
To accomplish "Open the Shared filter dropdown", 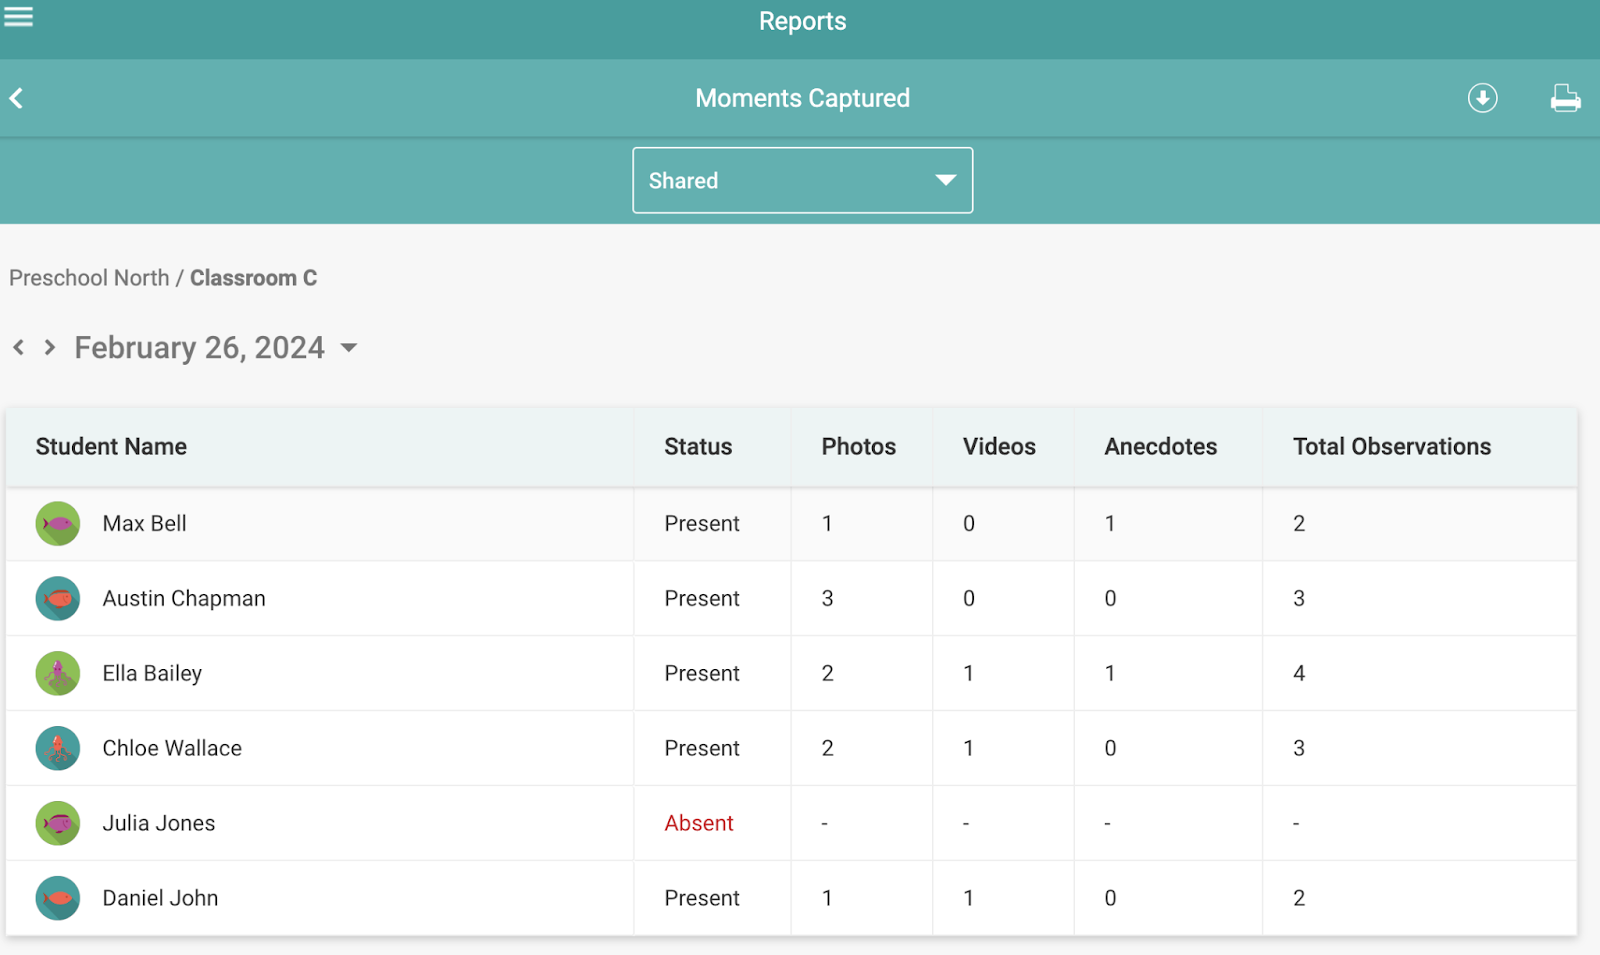I will pyautogui.click(x=802, y=180).
